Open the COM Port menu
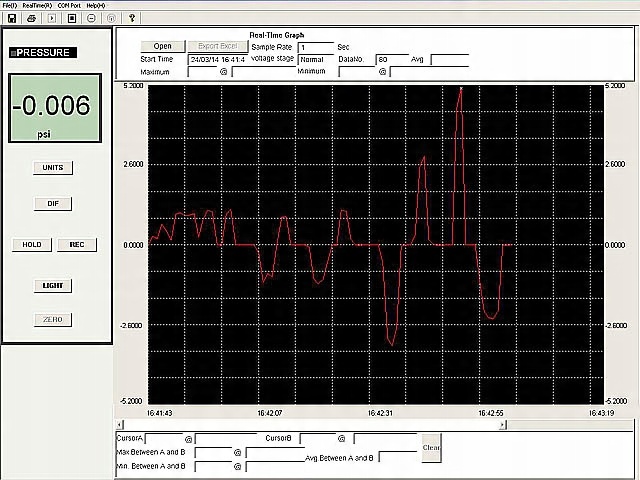The height and width of the screenshot is (480, 640). coord(69,6)
